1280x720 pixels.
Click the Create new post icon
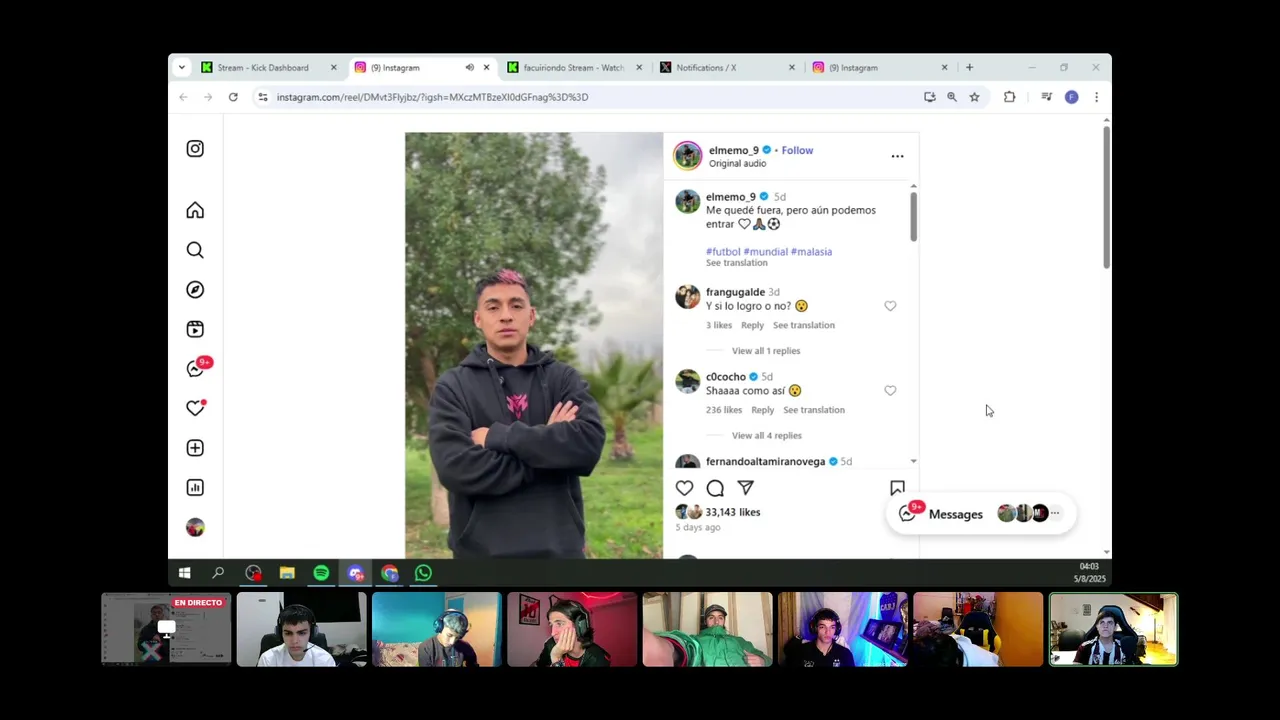point(195,448)
